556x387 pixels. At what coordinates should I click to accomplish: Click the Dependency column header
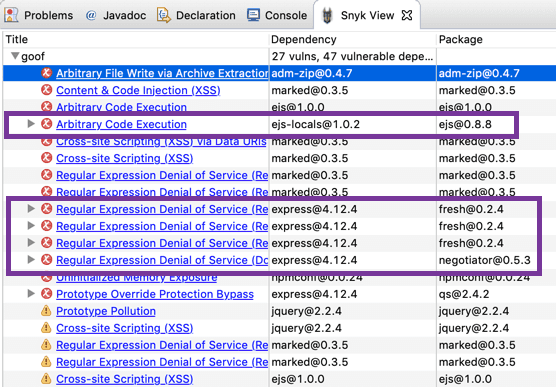coord(304,39)
